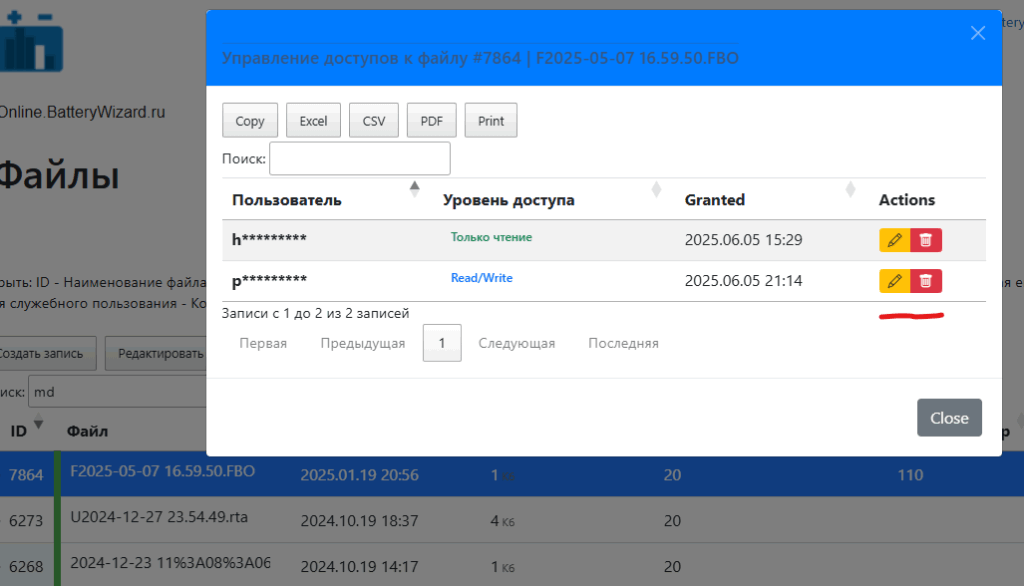Copy the access table to clipboard
Viewport: 1024px width, 586px height.
pos(250,121)
